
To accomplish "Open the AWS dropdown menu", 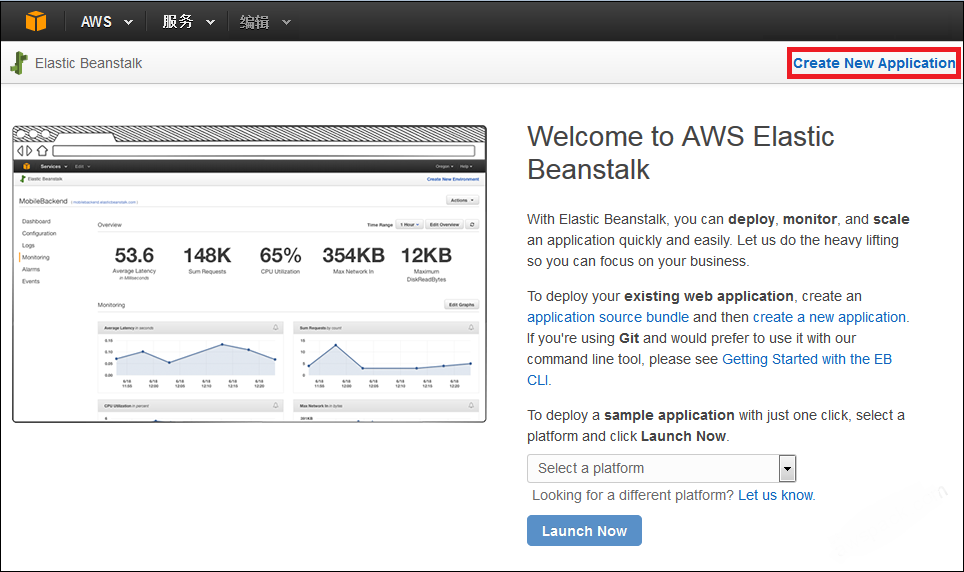I will (106, 22).
